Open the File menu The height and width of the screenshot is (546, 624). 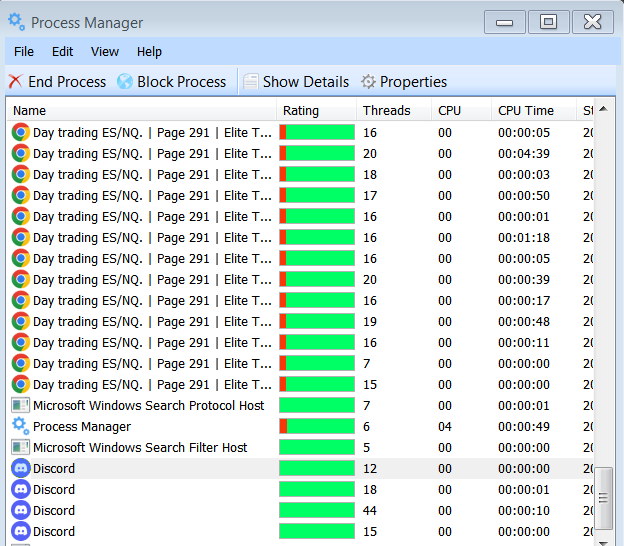tap(24, 52)
